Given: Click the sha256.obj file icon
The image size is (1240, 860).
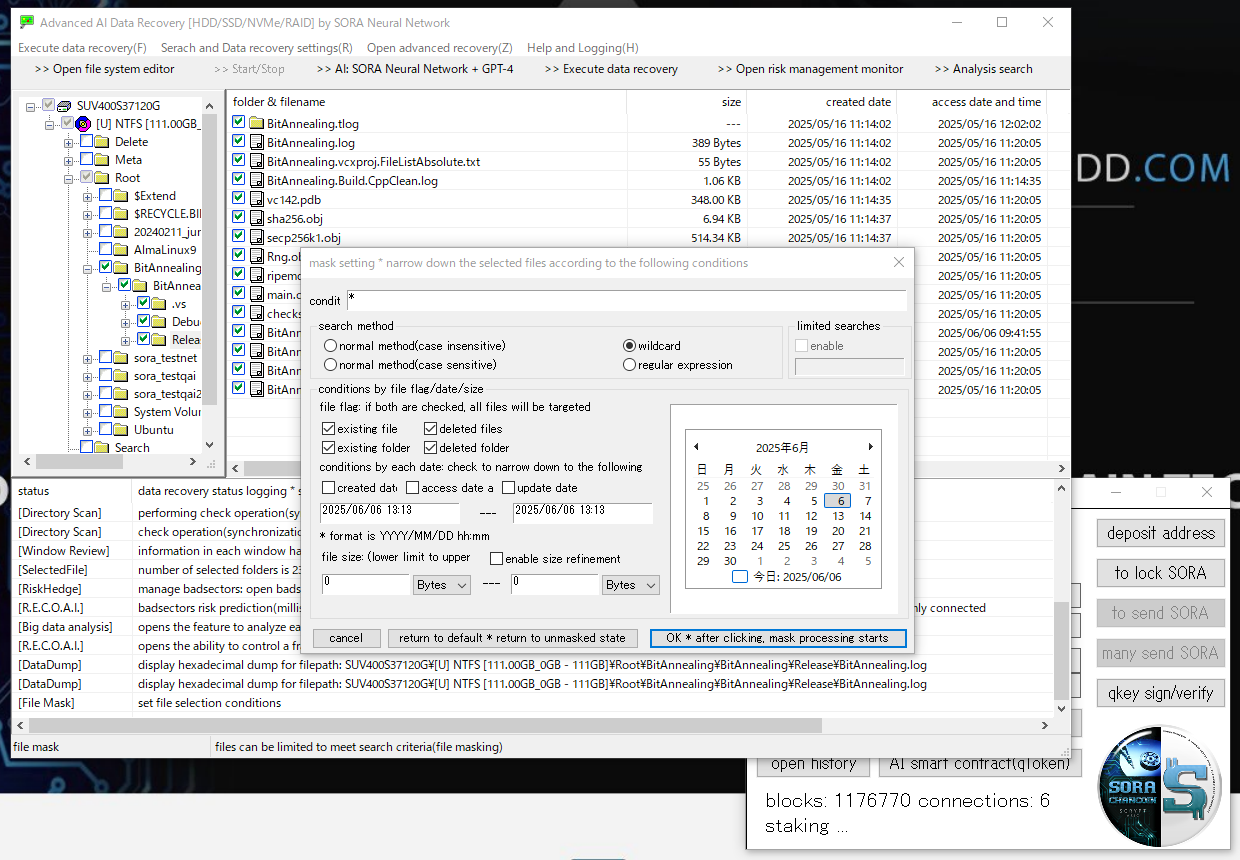Looking at the screenshot, I should coord(256,218).
